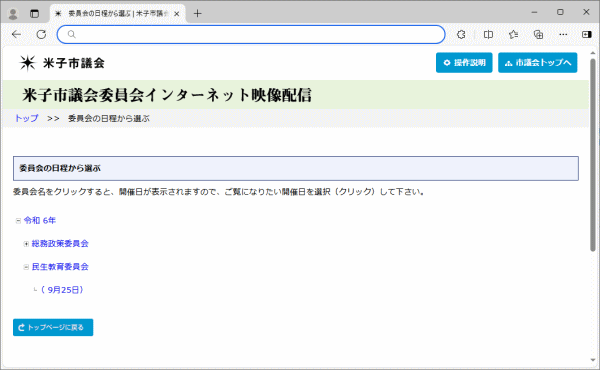Toggle the browser sidebar icon
This screenshot has width=600, height=370.
point(587,34)
